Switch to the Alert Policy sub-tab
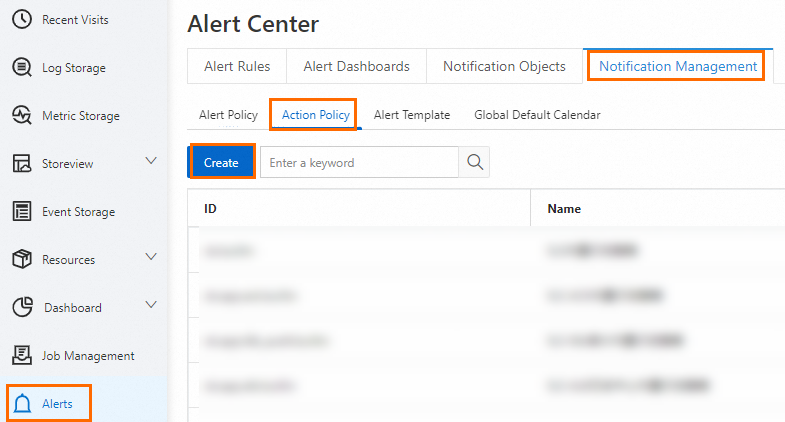This screenshot has height=422, width=785. [228, 115]
